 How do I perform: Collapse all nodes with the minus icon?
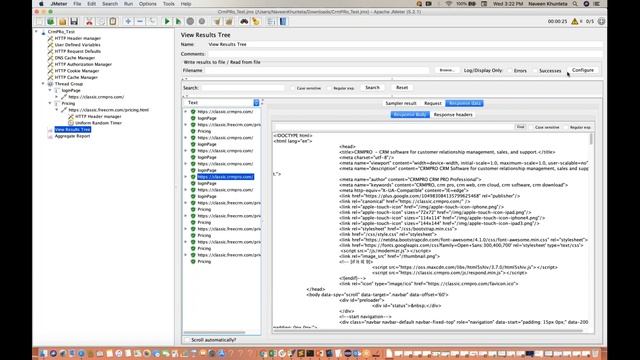(x=140, y=21)
